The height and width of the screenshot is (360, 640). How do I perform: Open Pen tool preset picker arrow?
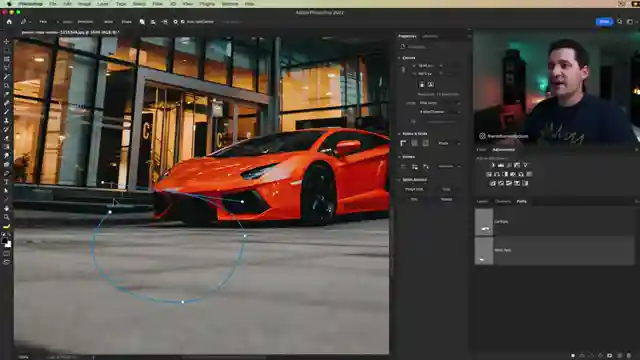[30, 22]
